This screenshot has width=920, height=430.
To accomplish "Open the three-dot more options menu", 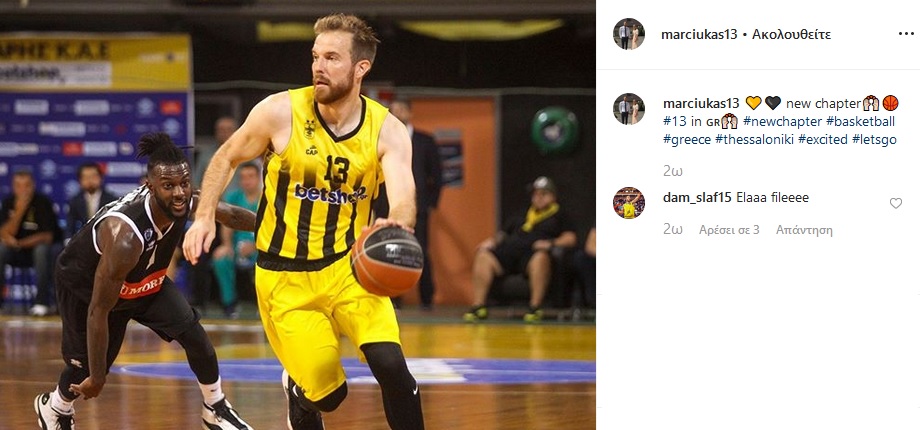I will (x=906, y=34).
